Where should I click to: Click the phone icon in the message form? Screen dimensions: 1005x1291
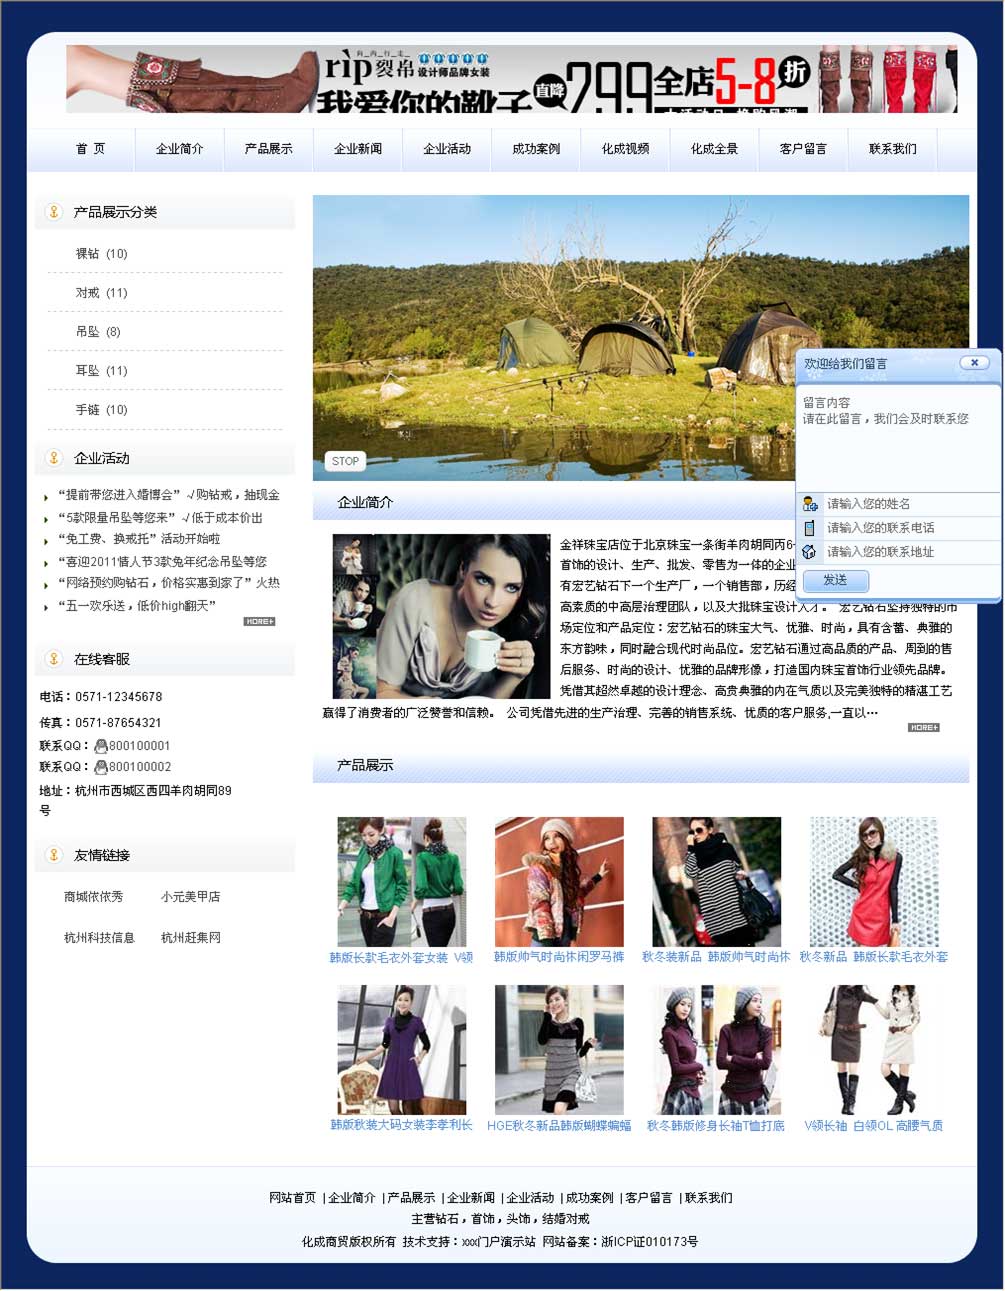coord(810,528)
